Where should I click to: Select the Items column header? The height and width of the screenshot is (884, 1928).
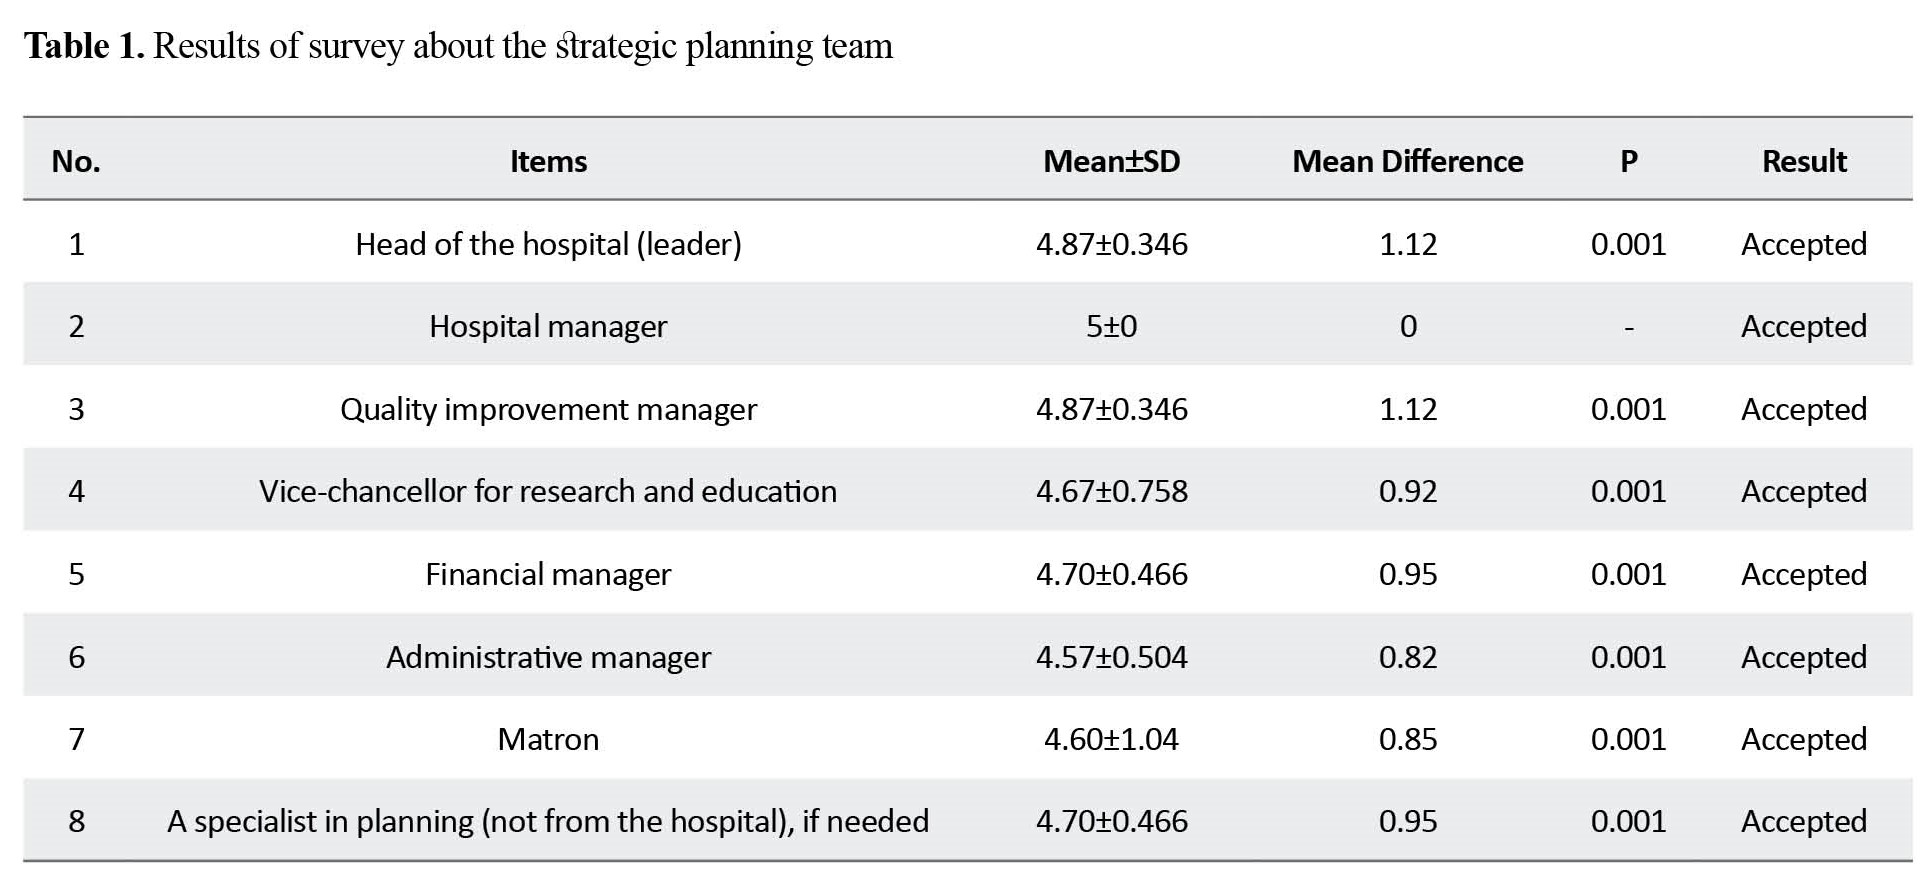548,161
